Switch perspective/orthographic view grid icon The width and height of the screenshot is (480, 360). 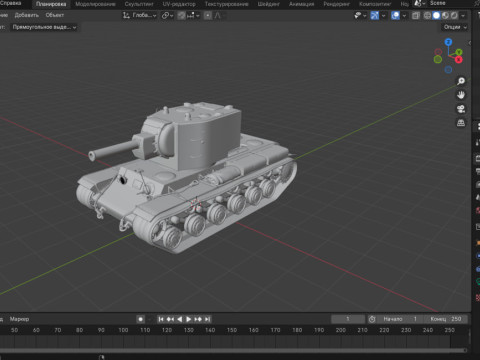tap(461, 123)
